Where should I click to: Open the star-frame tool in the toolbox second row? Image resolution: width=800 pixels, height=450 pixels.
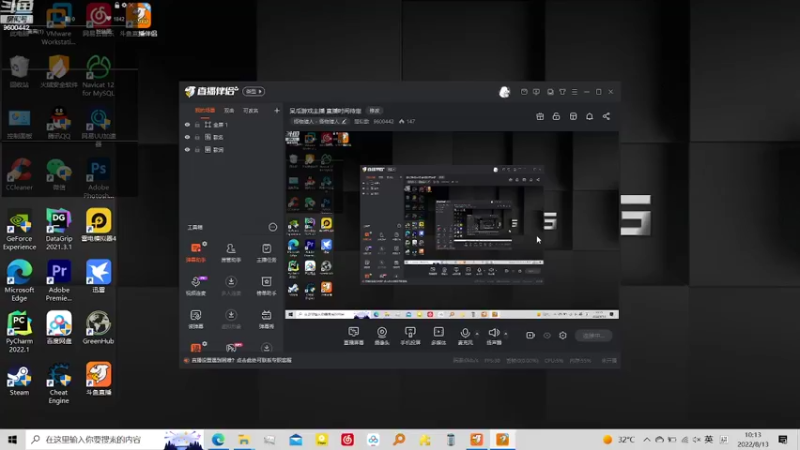pos(266,285)
